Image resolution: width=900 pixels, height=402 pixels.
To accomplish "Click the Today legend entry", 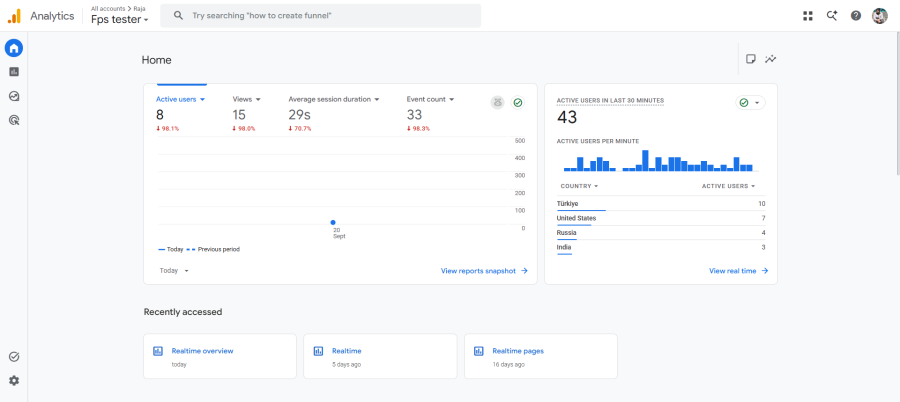I will coord(170,250).
